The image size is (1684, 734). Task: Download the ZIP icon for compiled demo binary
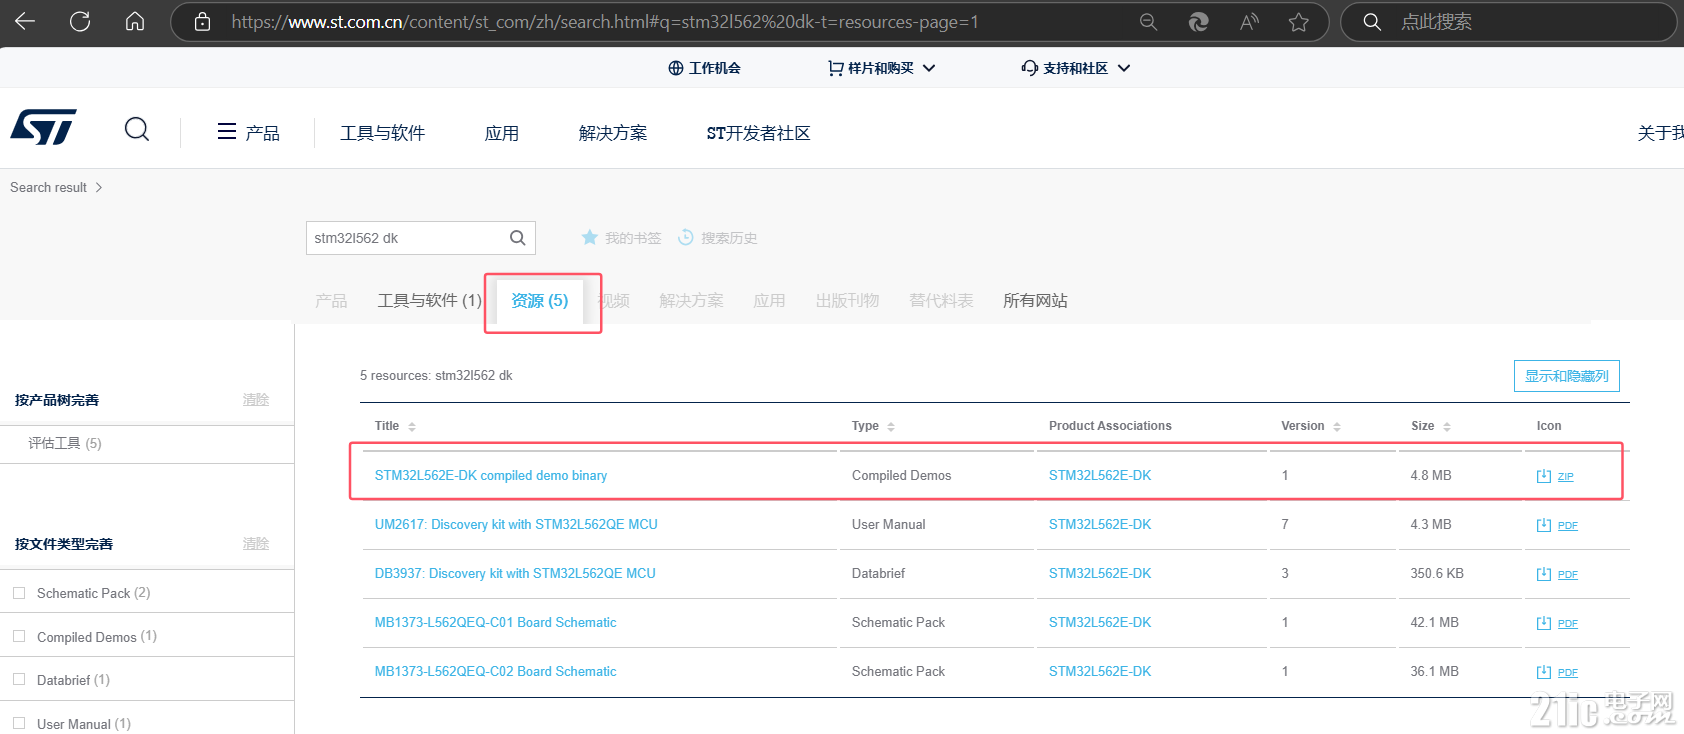click(1554, 476)
